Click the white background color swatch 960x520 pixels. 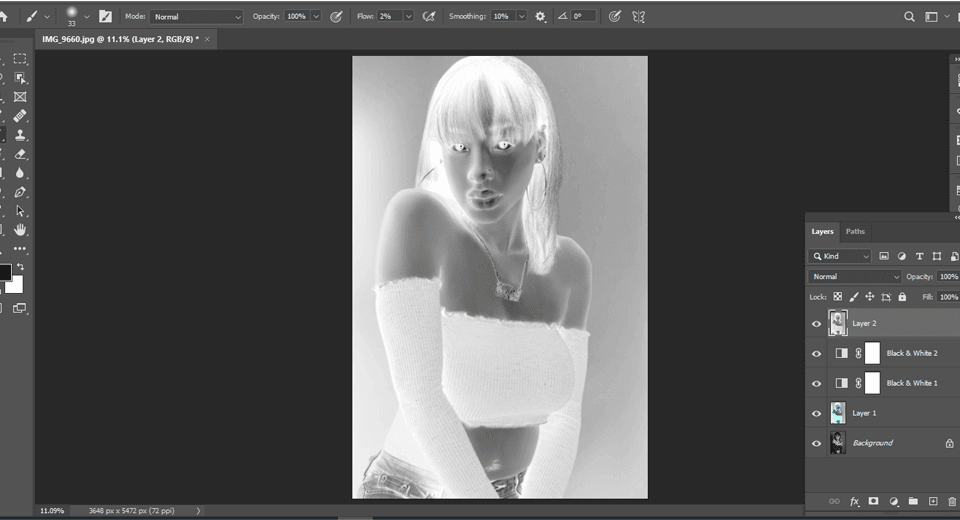click(16, 286)
